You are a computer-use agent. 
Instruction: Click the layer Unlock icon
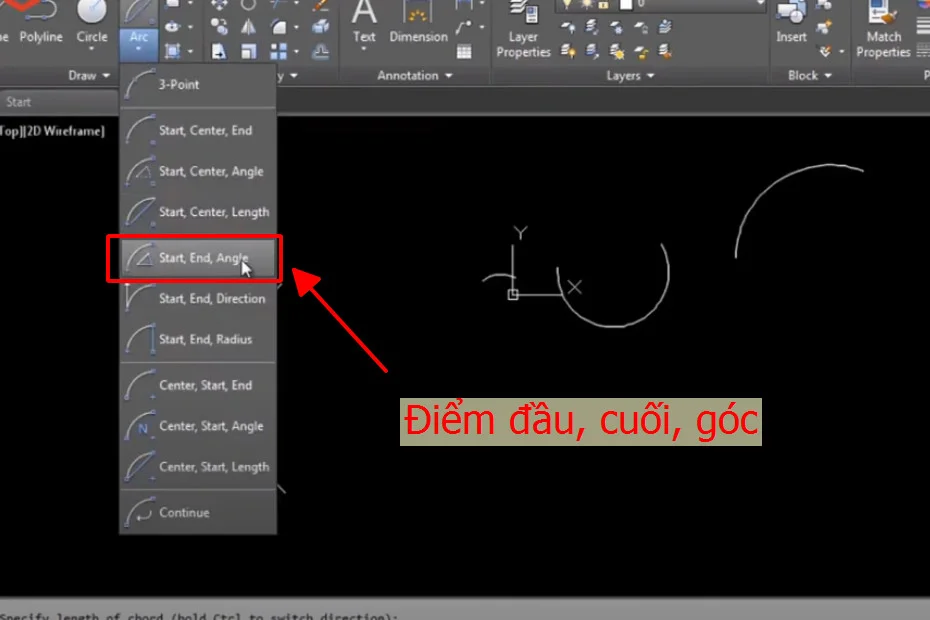641,52
